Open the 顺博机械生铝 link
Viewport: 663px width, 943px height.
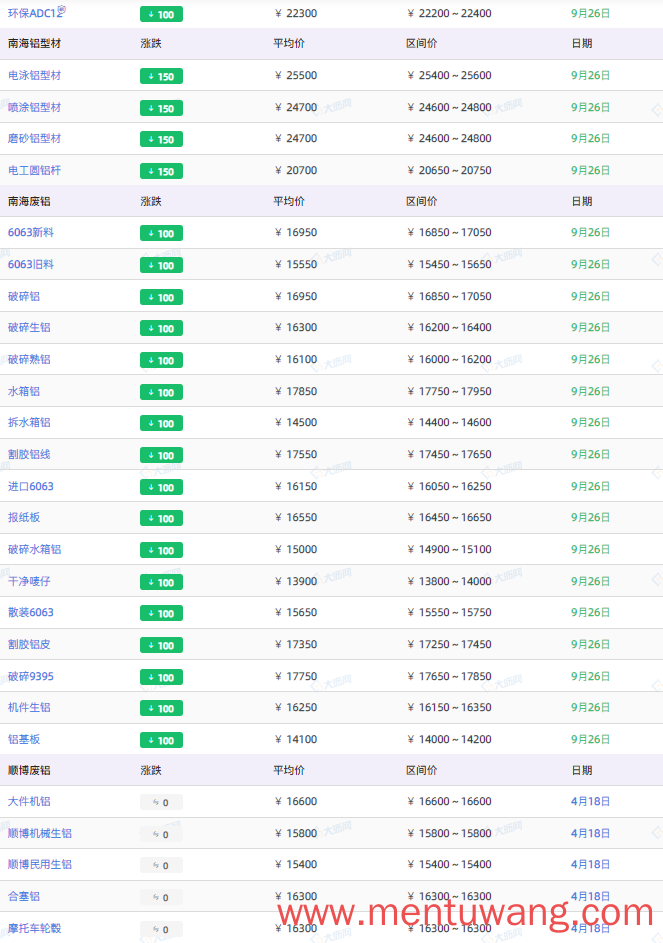pyautogui.click(x=40, y=834)
